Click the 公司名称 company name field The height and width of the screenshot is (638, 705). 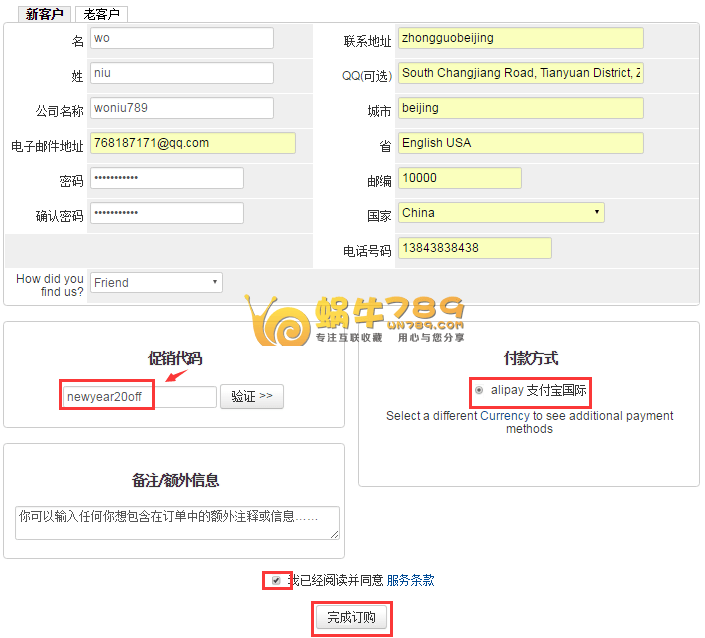pos(181,108)
